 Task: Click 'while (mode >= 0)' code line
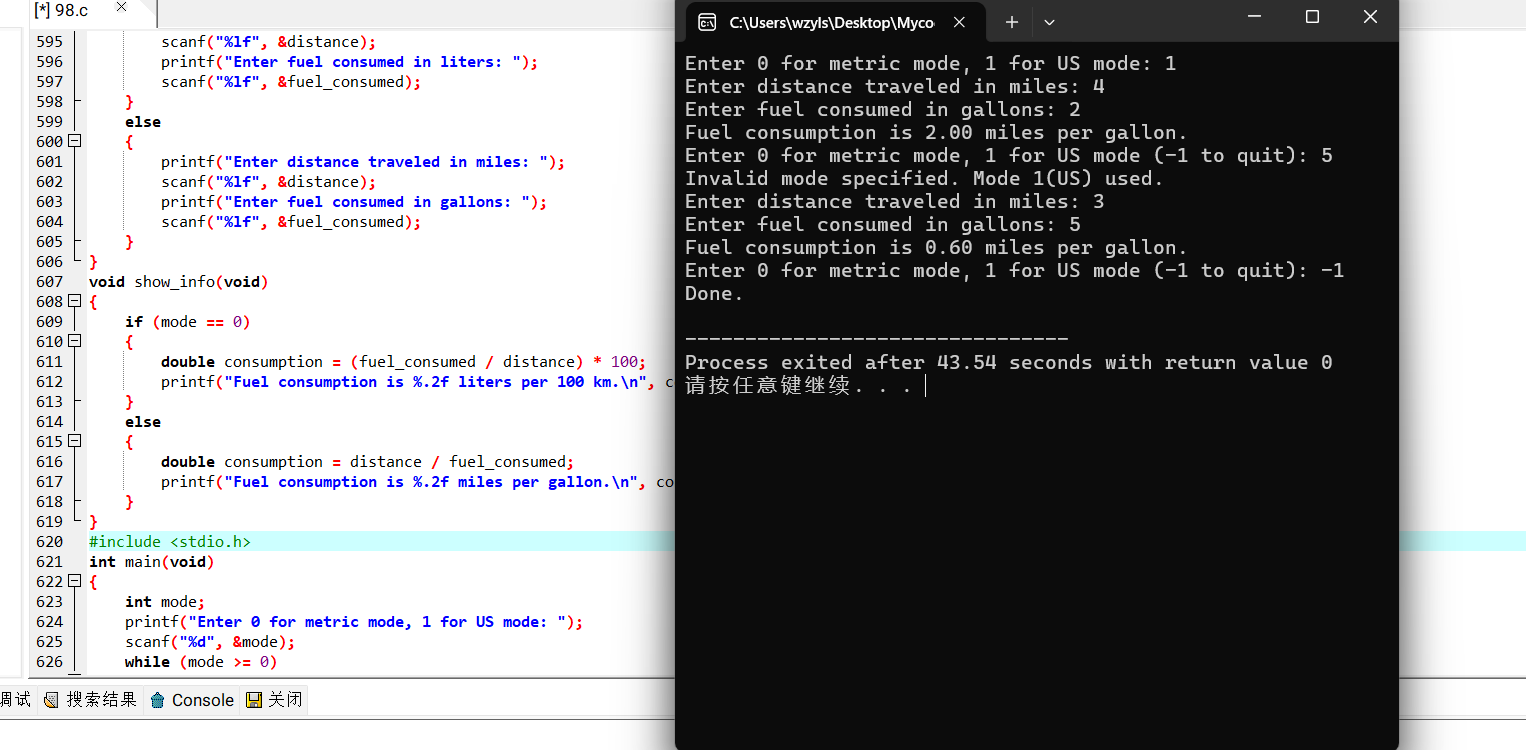coord(201,662)
